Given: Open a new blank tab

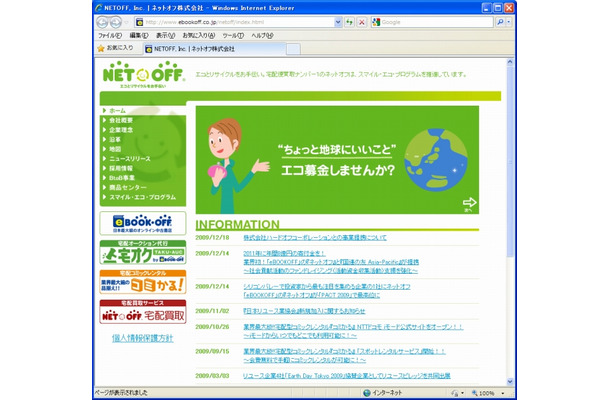Looking at the screenshot, I should click(293, 49).
